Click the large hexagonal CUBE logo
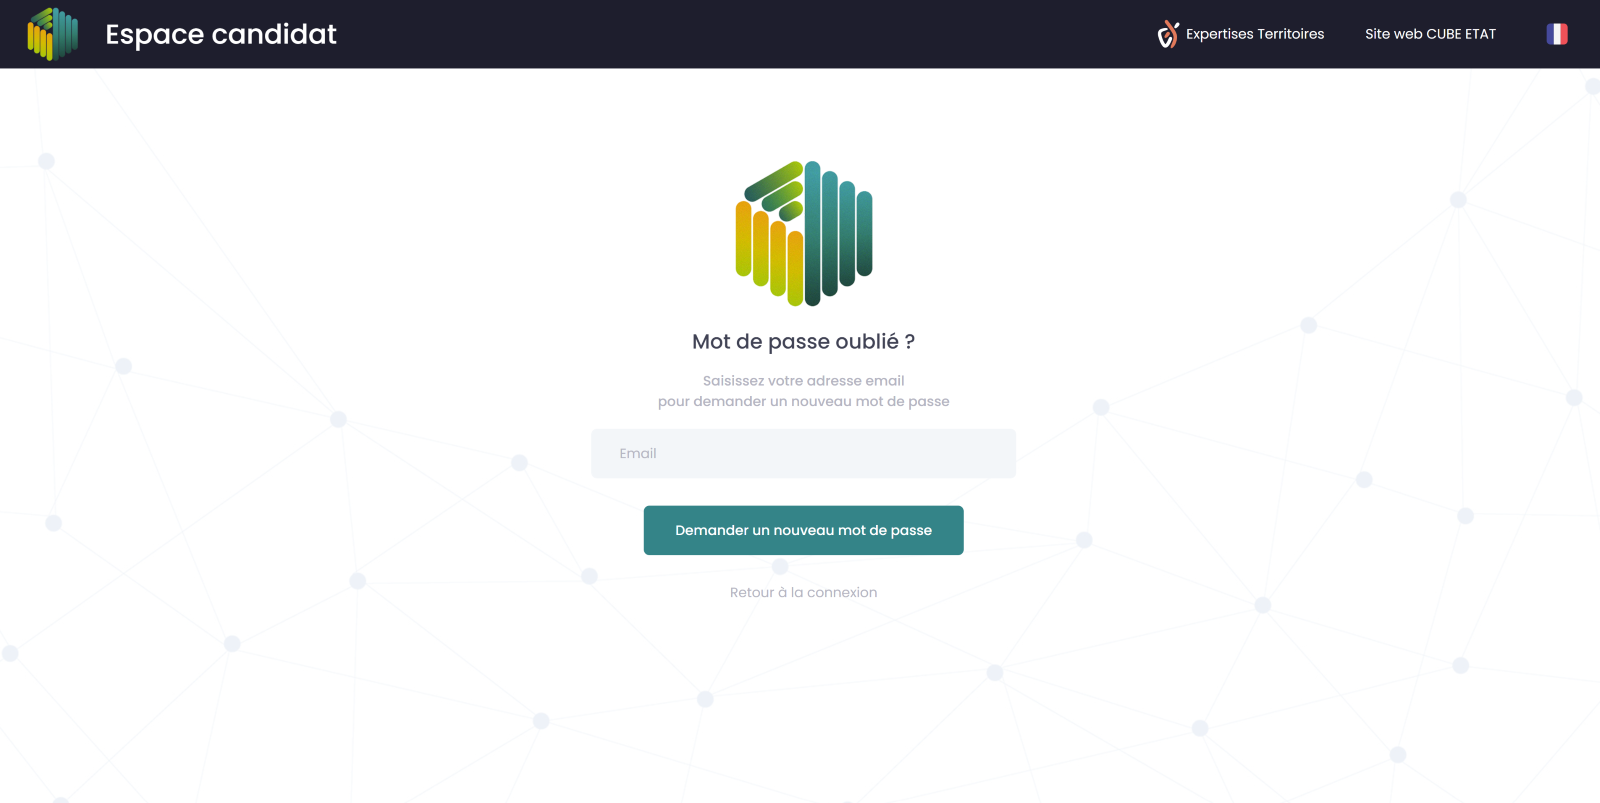Screen dimensions: 1600x803 pyautogui.click(x=804, y=233)
